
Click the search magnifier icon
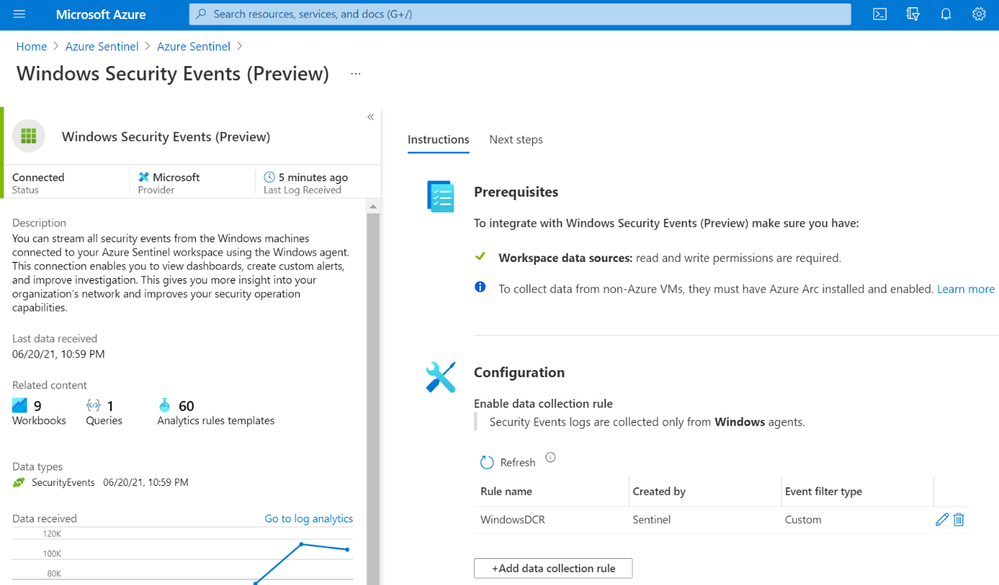(201, 14)
